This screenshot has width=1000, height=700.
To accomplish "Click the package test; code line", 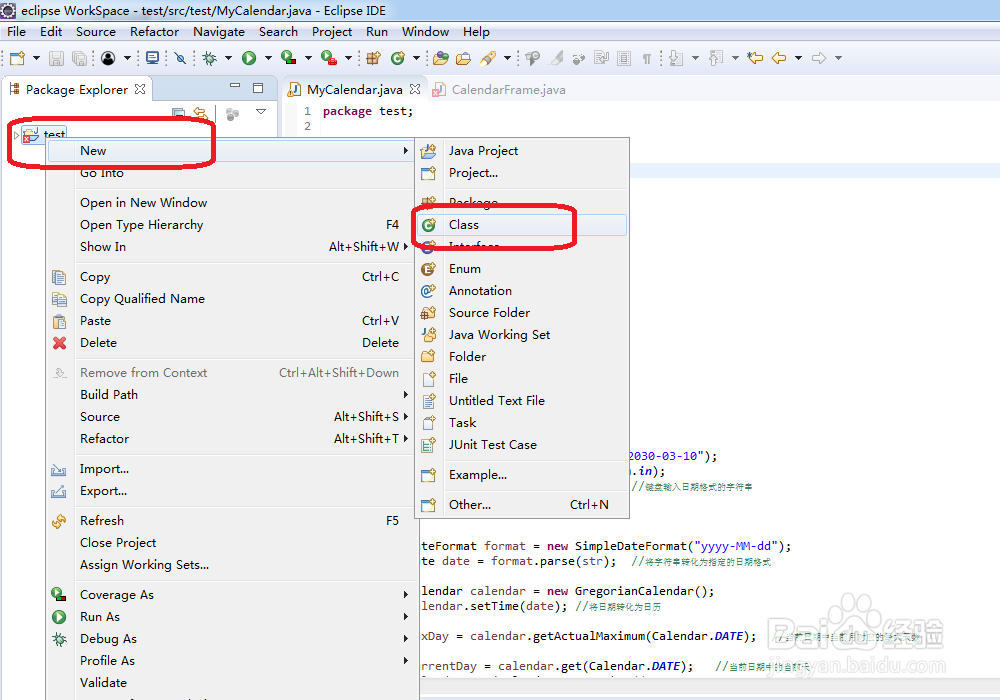I will (368, 111).
